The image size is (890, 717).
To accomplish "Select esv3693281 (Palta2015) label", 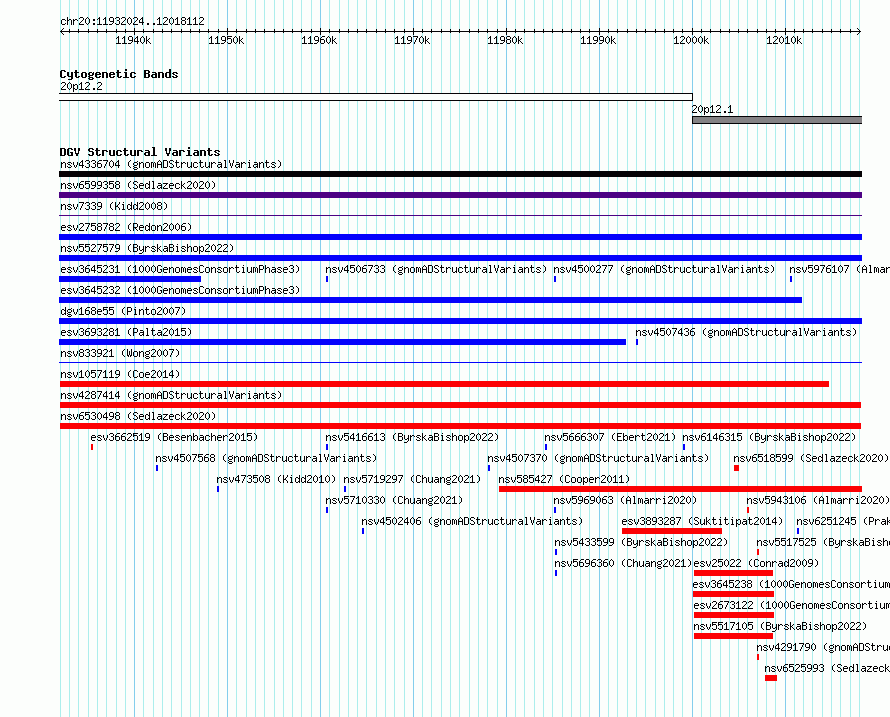I will [126, 333].
